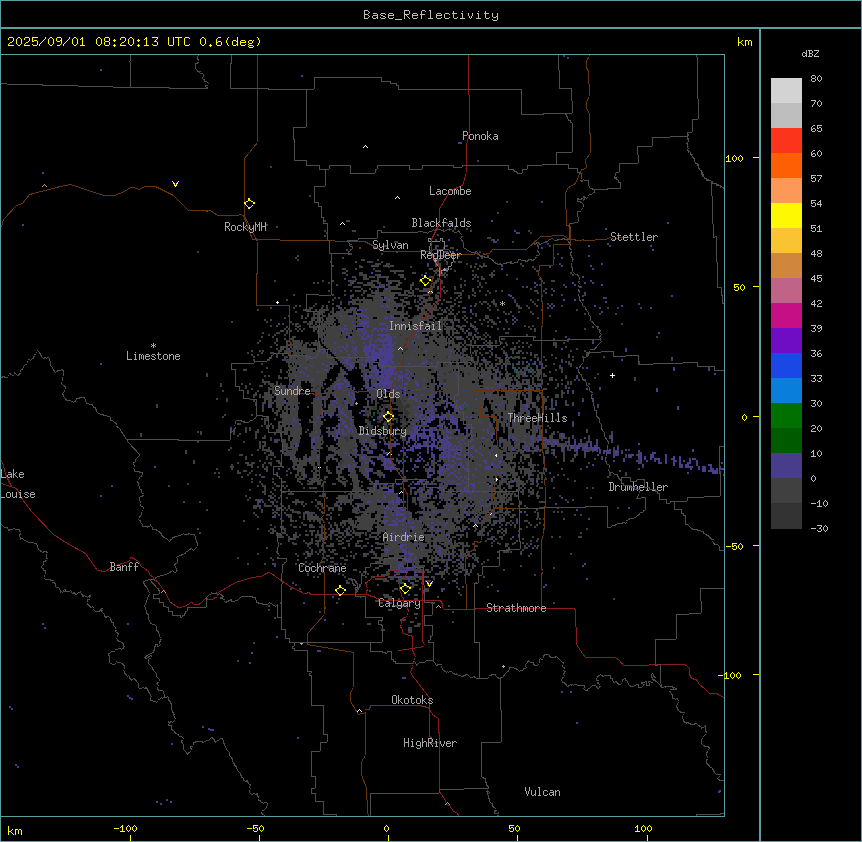This screenshot has width=862, height=842.
Task: Click the yellow diamond marker above Didsbury
Action: 388,417
